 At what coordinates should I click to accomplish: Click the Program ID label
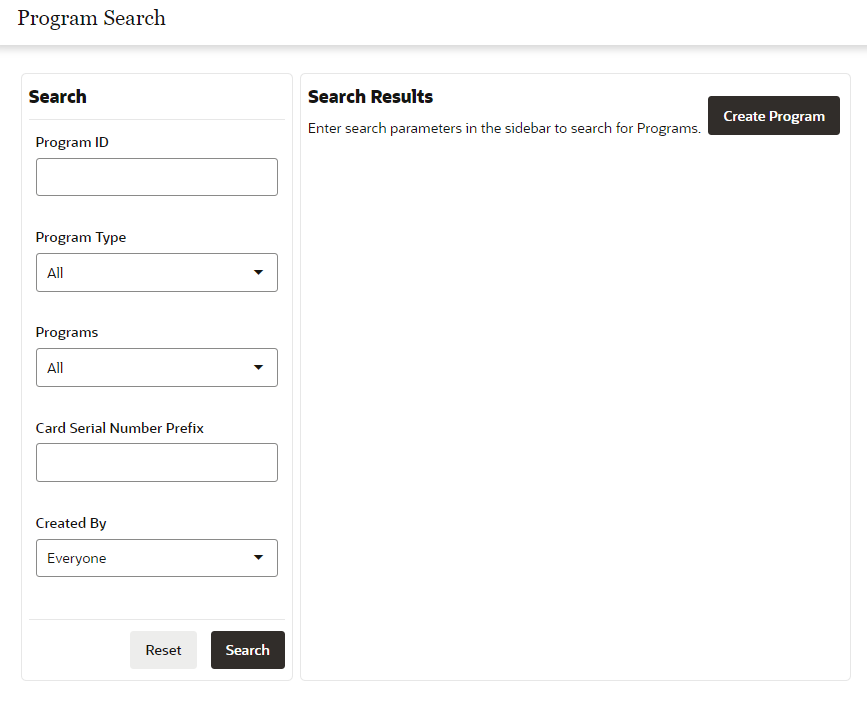click(72, 142)
